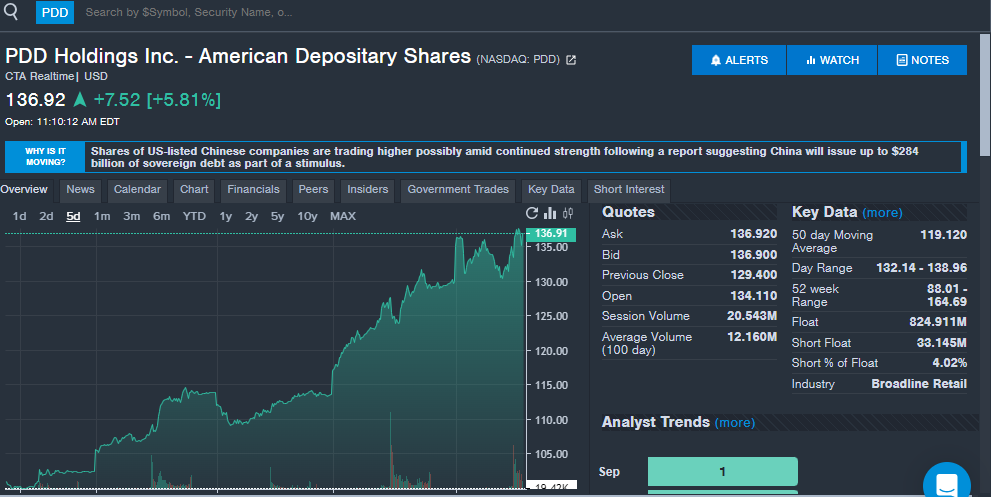Select the 5d chart range
This screenshot has width=991, height=497.
73,216
